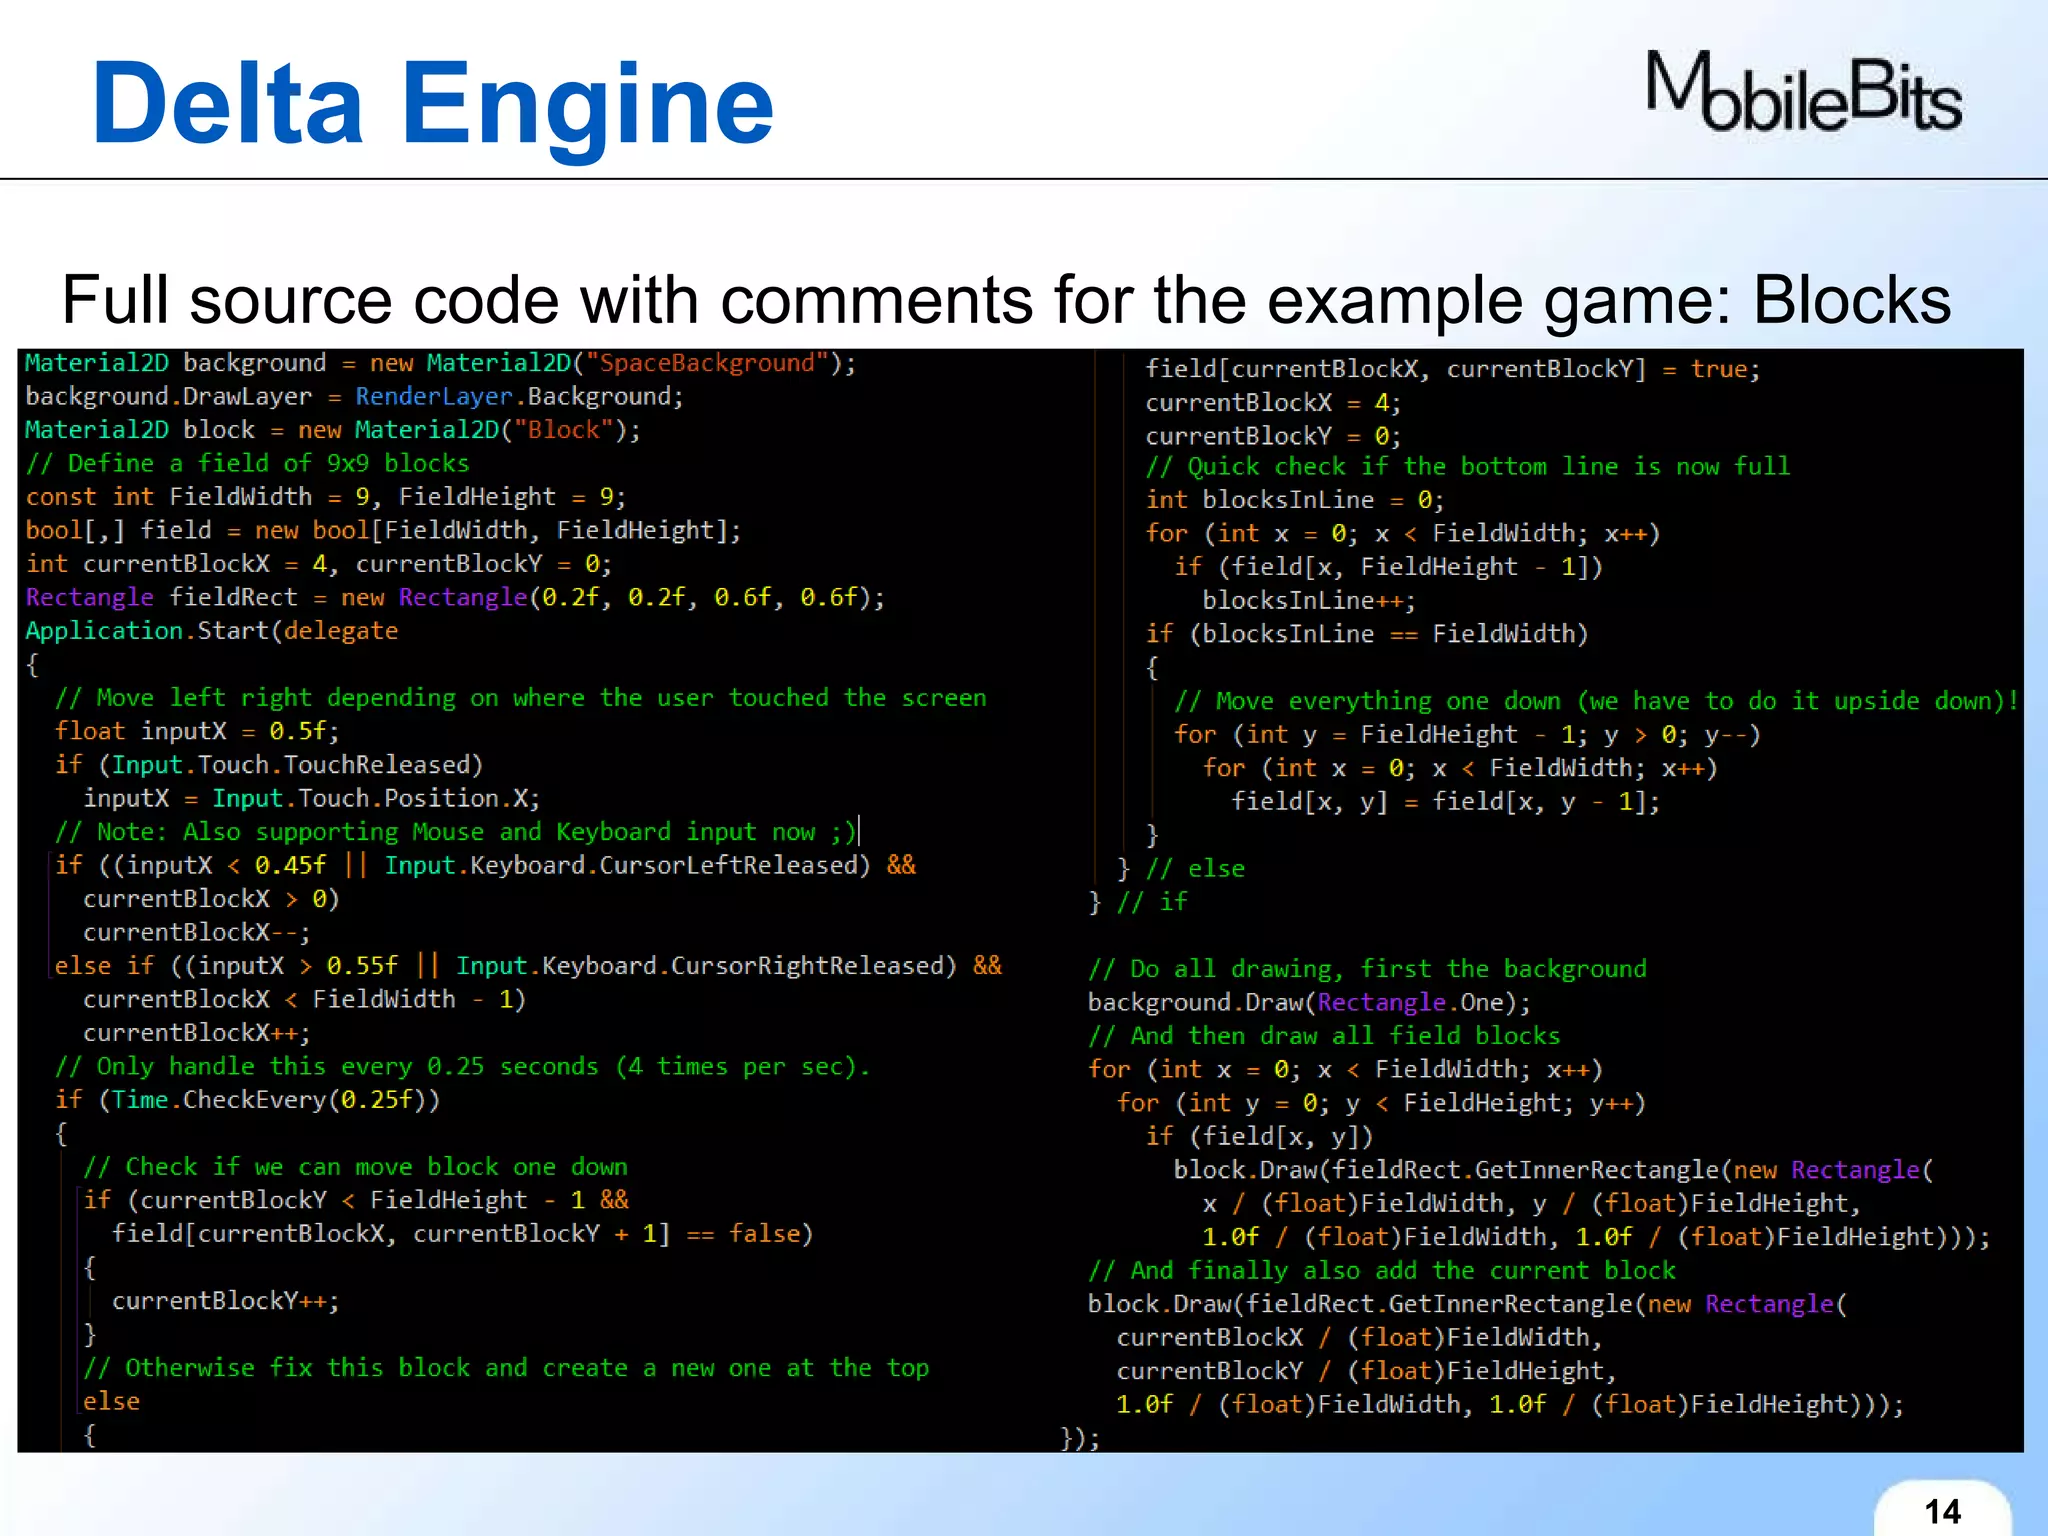Click the 'bool[,] field = new bool' line
The height and width of the screenshot is (1536, 2048).
point(383,531)
